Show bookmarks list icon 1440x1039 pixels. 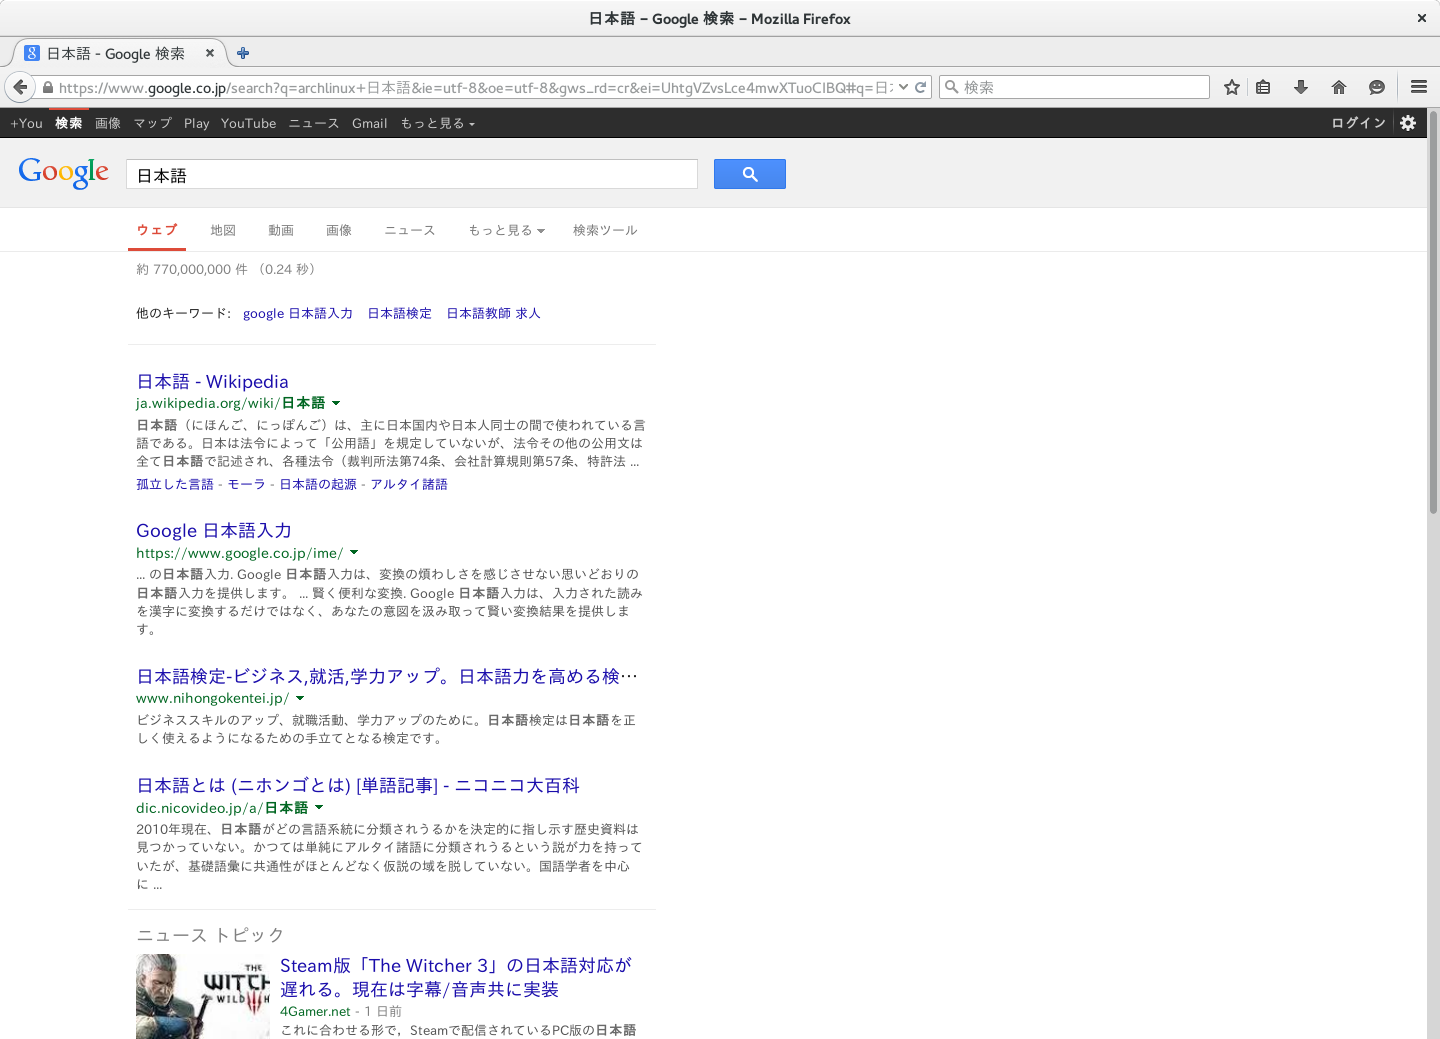(x=1263, y=87)
